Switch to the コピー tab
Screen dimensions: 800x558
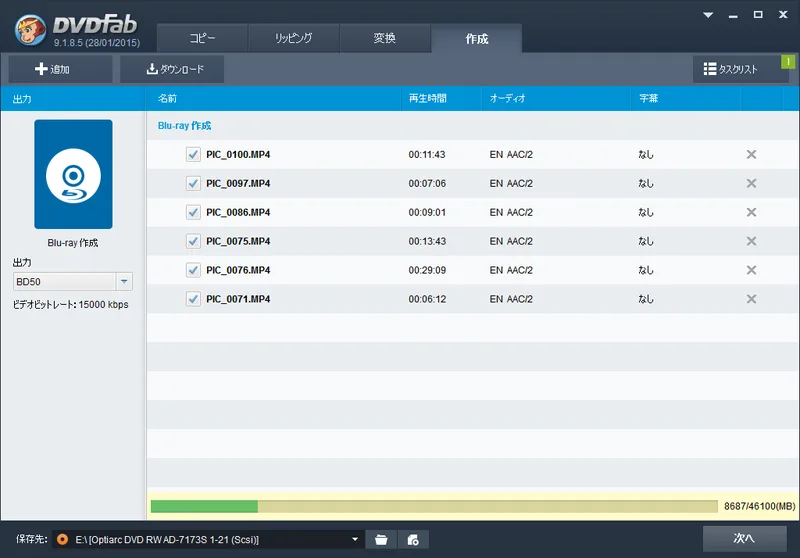coord(203,38)
